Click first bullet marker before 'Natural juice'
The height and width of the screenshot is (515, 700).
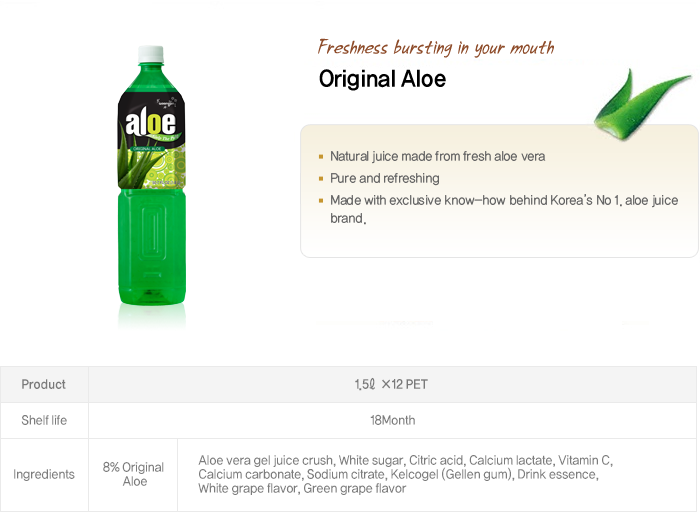point(321,157)
